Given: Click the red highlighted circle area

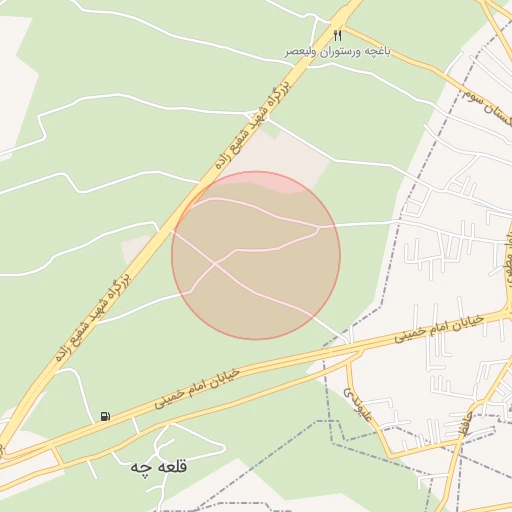Looking at the screenshot, I should point(256,255).
